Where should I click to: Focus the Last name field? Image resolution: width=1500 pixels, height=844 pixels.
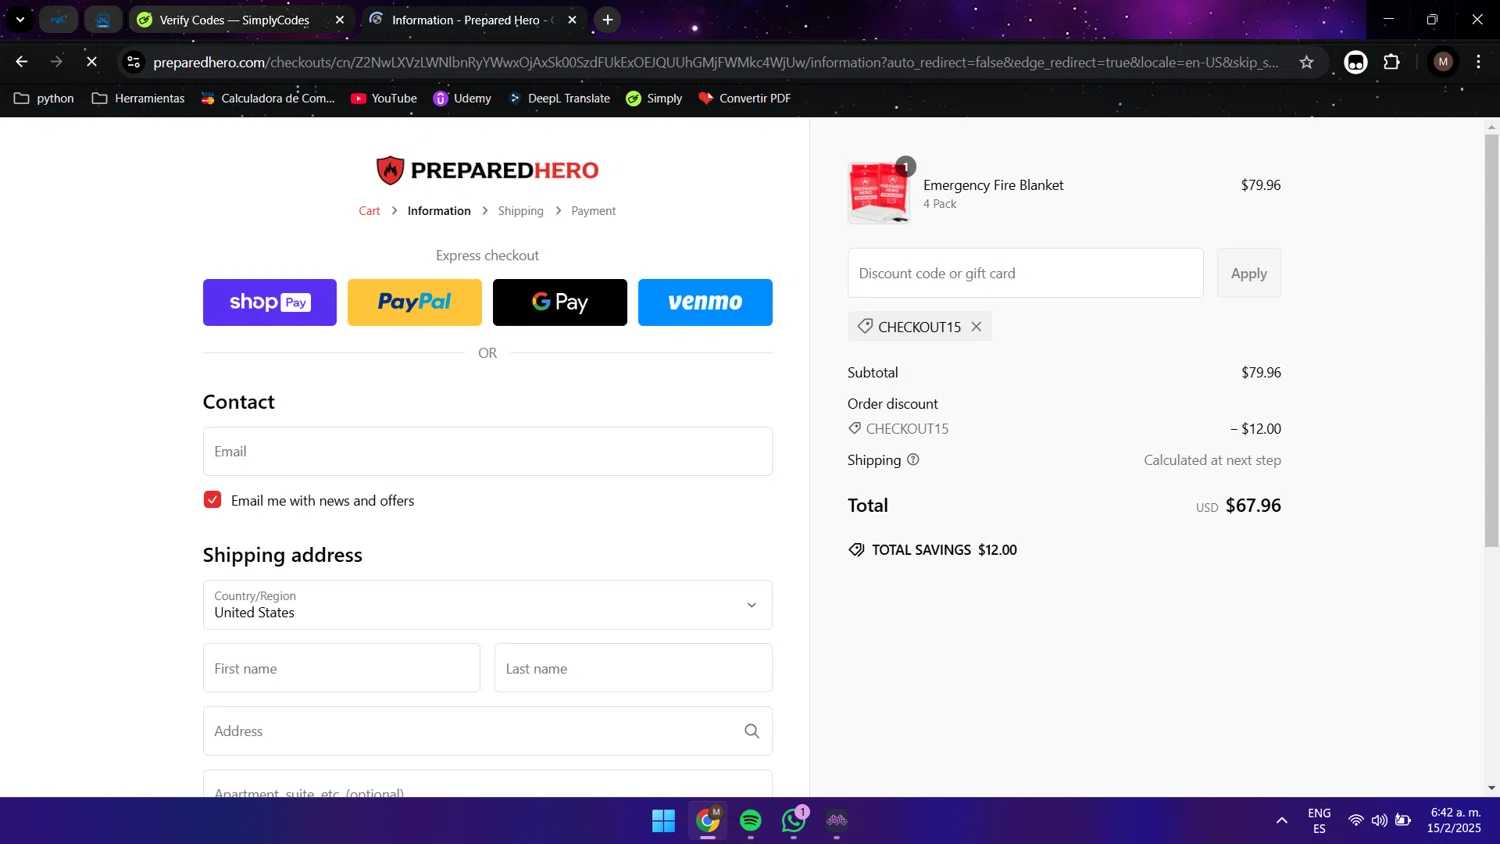click(x=633, y=668)
